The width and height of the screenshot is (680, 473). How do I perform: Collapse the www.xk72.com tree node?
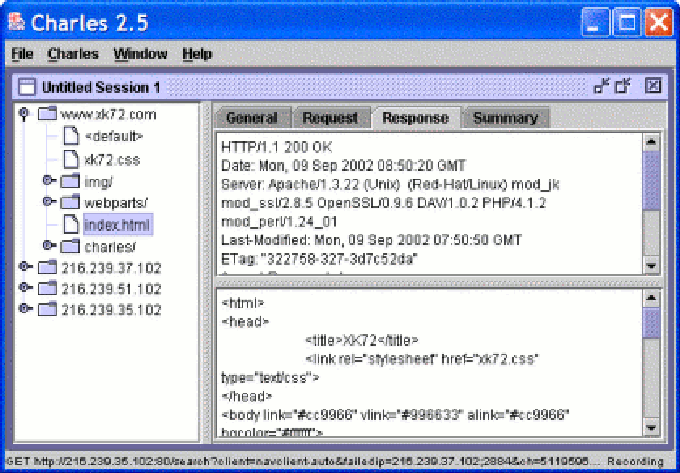(24, 114)
